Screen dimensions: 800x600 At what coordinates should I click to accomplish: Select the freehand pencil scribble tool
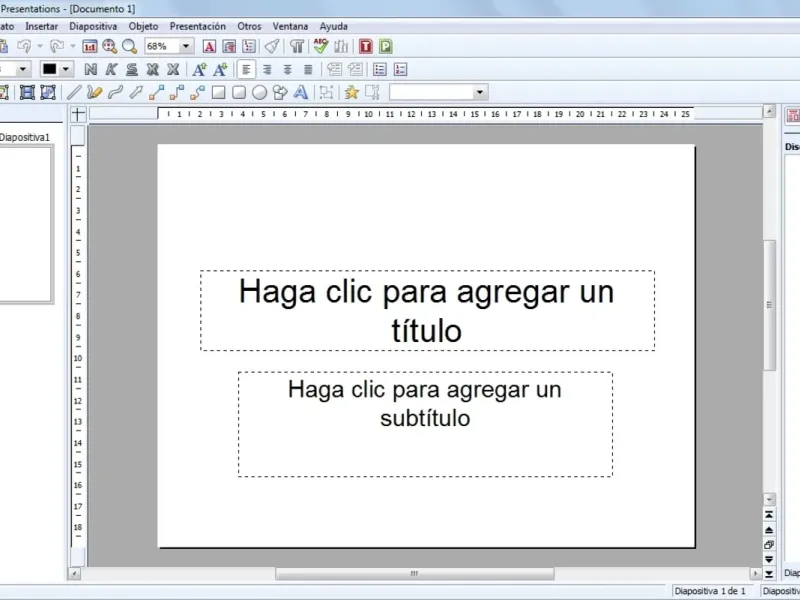click(x=95, y=92)
